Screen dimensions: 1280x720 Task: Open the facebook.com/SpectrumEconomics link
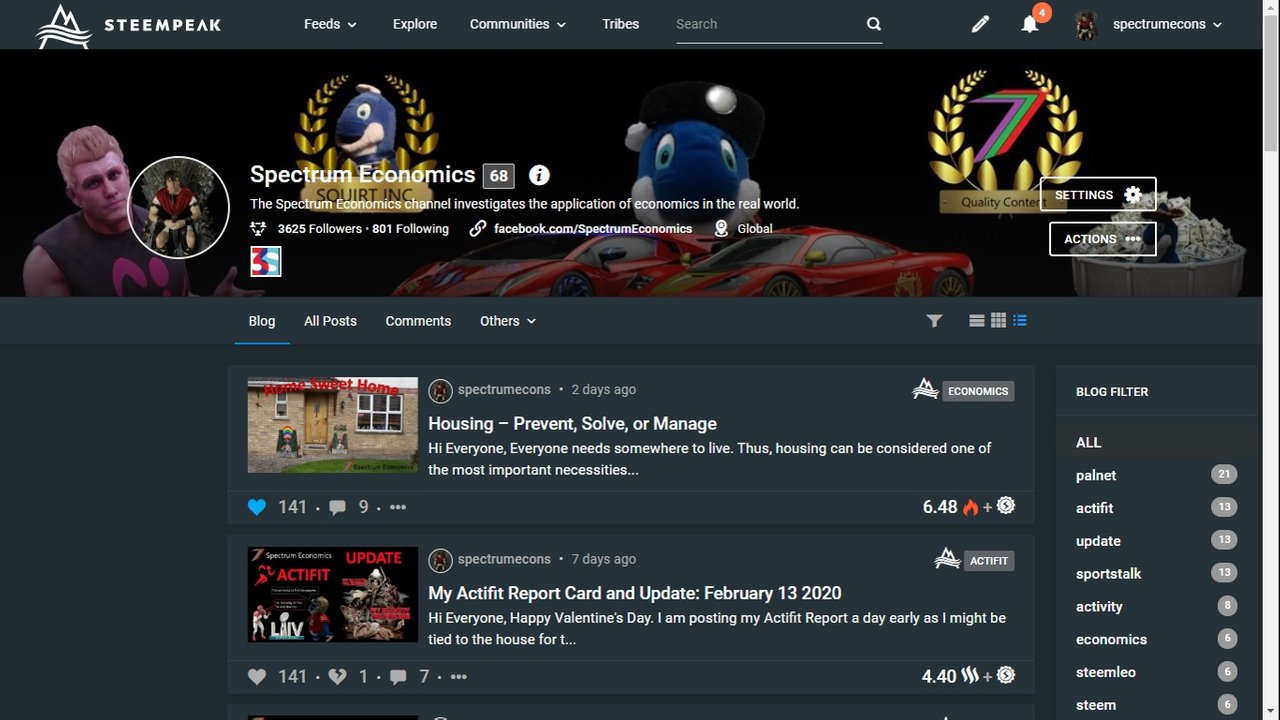coord(593,229)
